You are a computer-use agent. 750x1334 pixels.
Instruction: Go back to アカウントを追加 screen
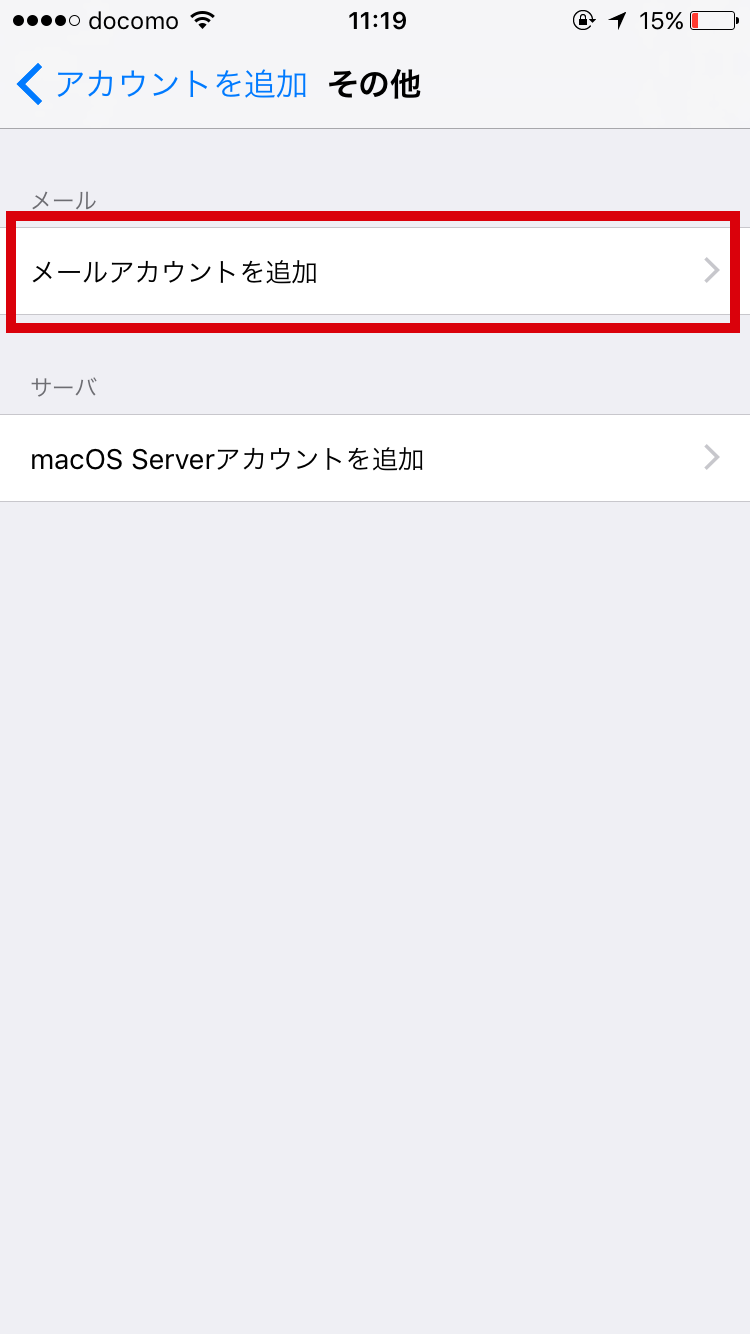(163, 84)
